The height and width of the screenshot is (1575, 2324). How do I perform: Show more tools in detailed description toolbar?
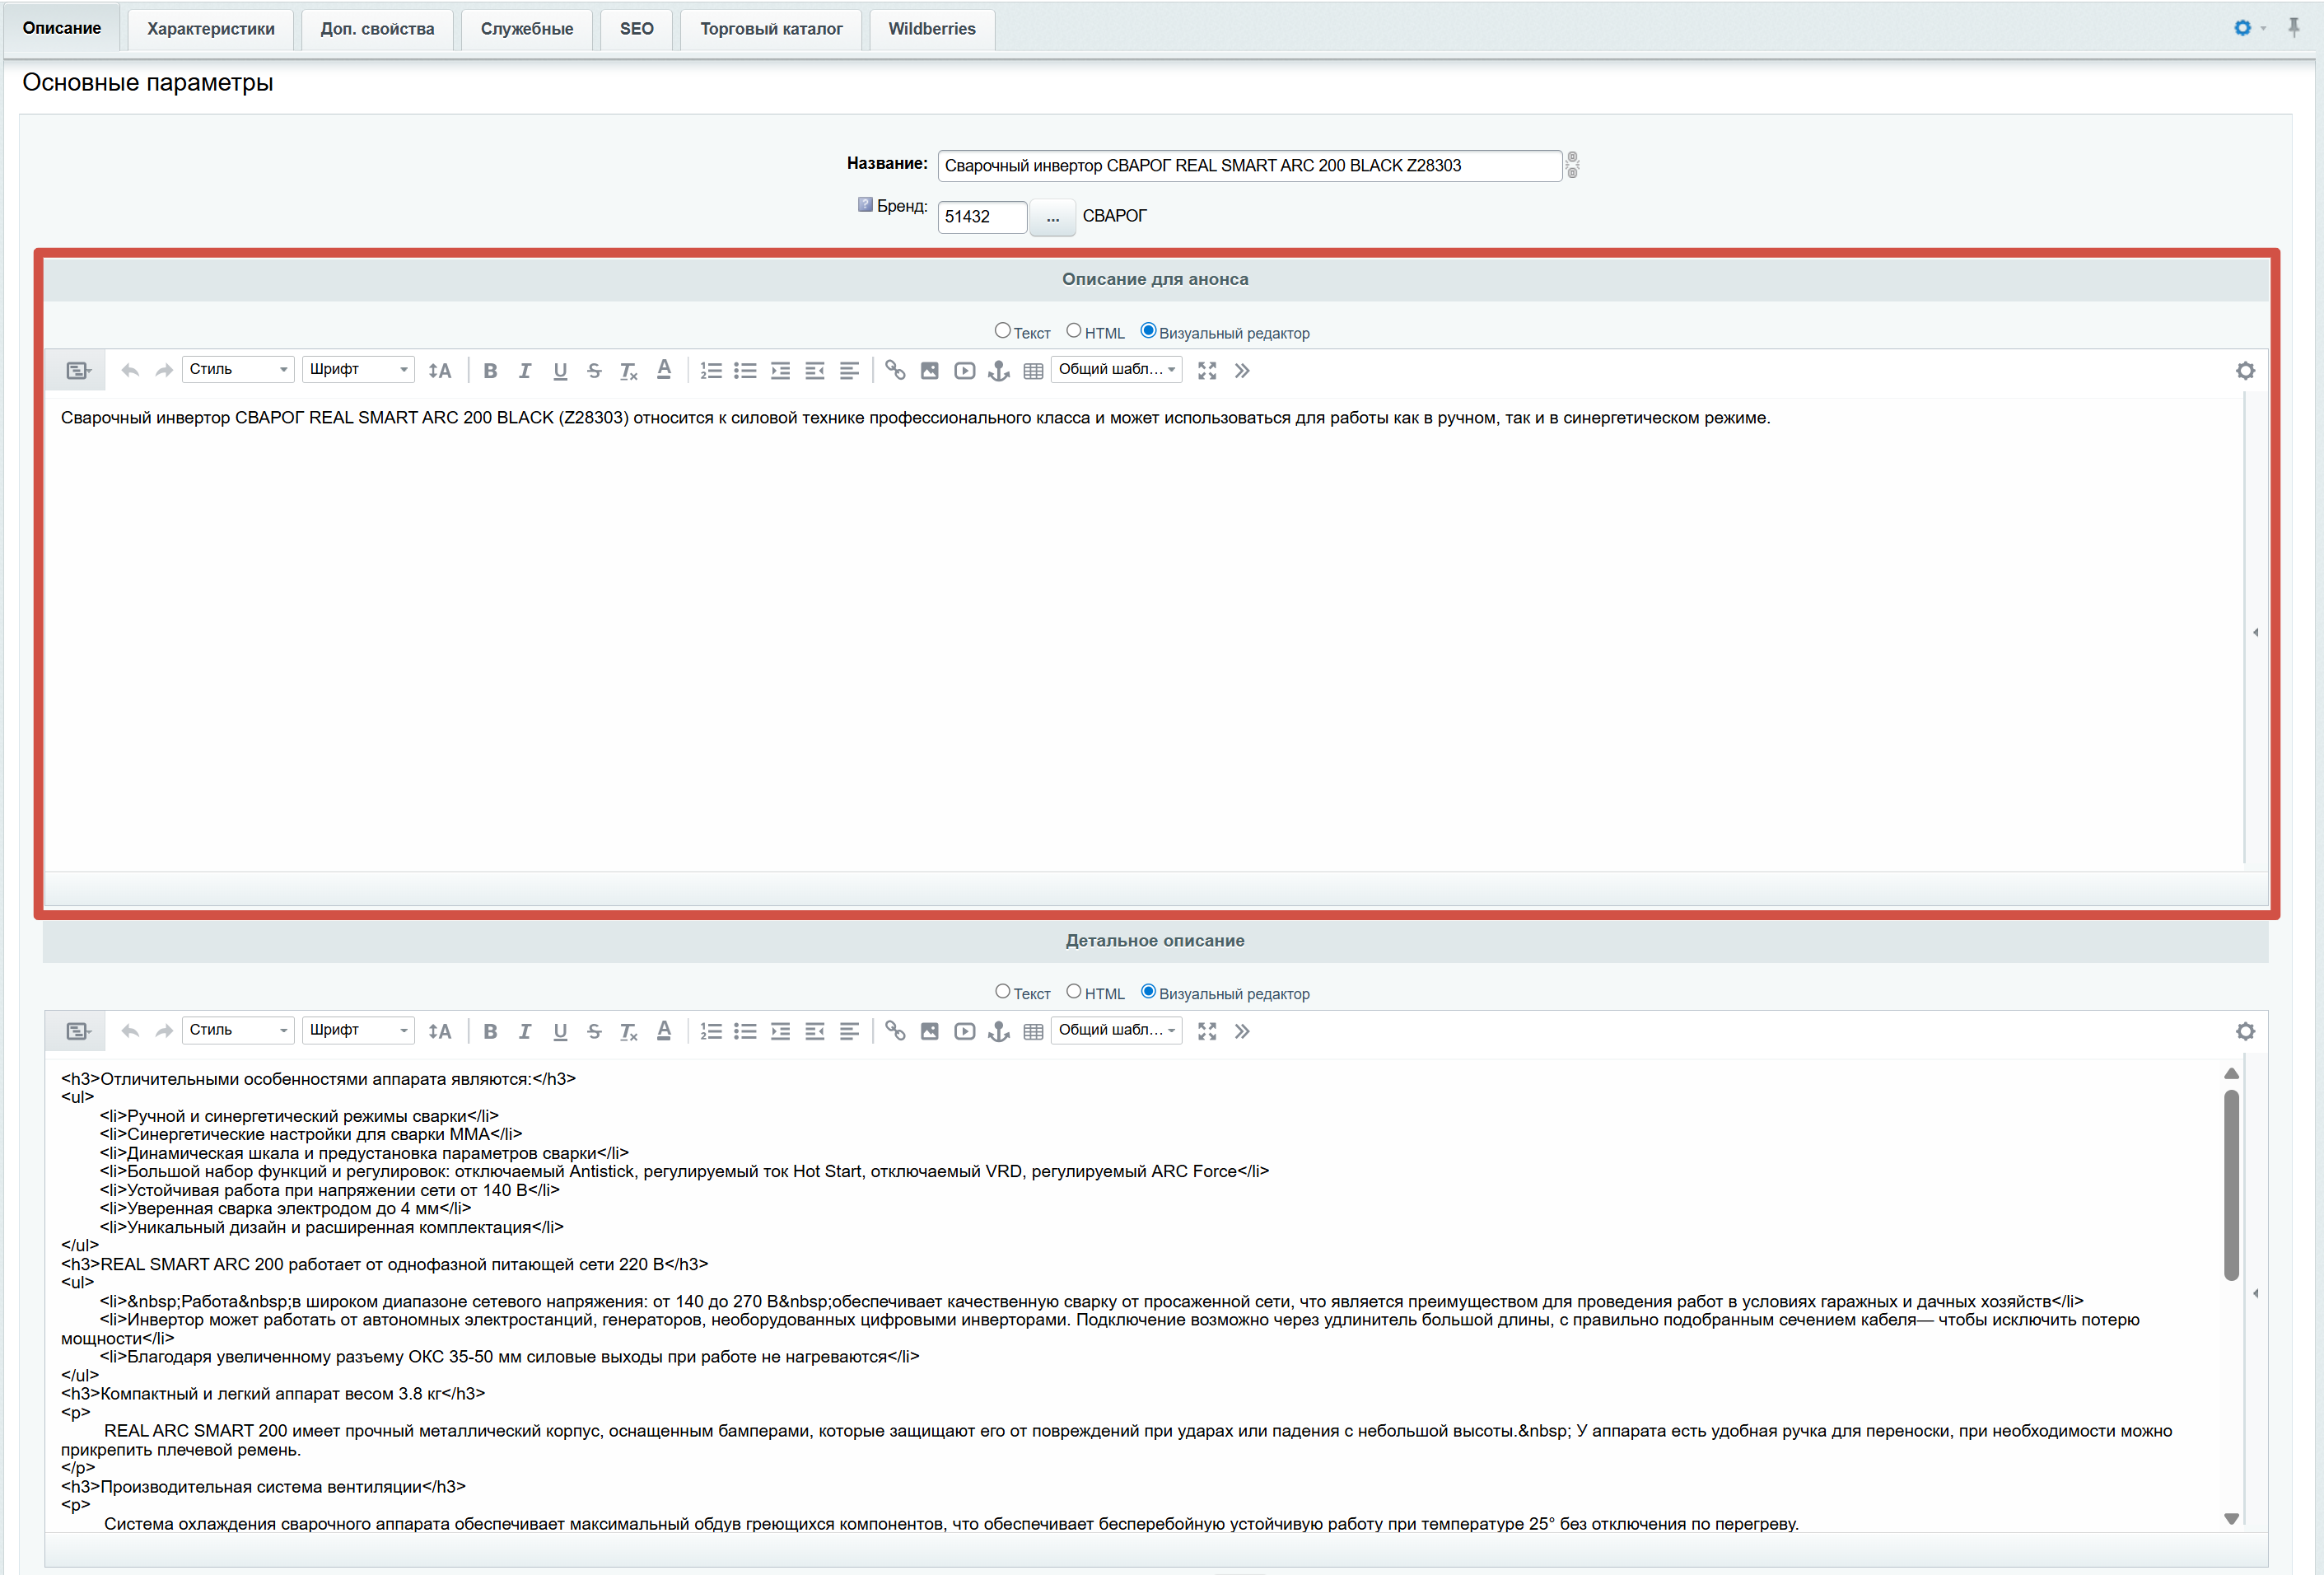tap(1242, 1032)
